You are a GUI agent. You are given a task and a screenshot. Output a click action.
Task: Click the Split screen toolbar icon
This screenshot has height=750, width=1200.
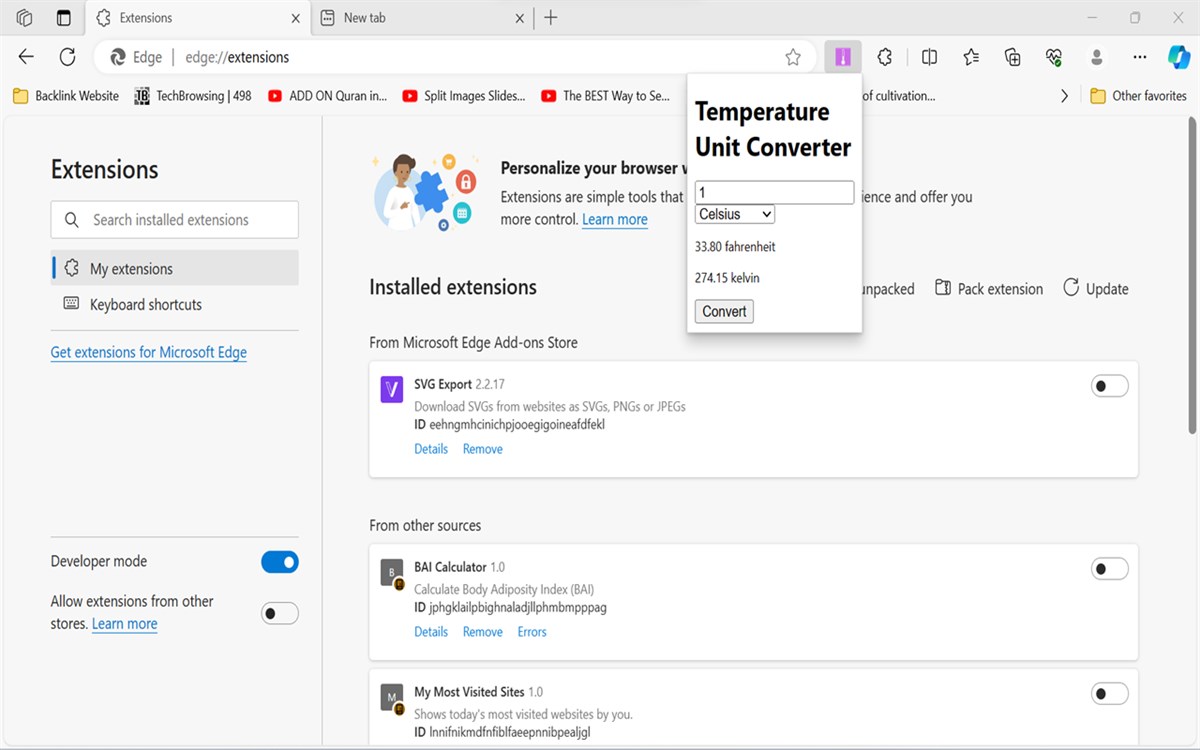929,57
